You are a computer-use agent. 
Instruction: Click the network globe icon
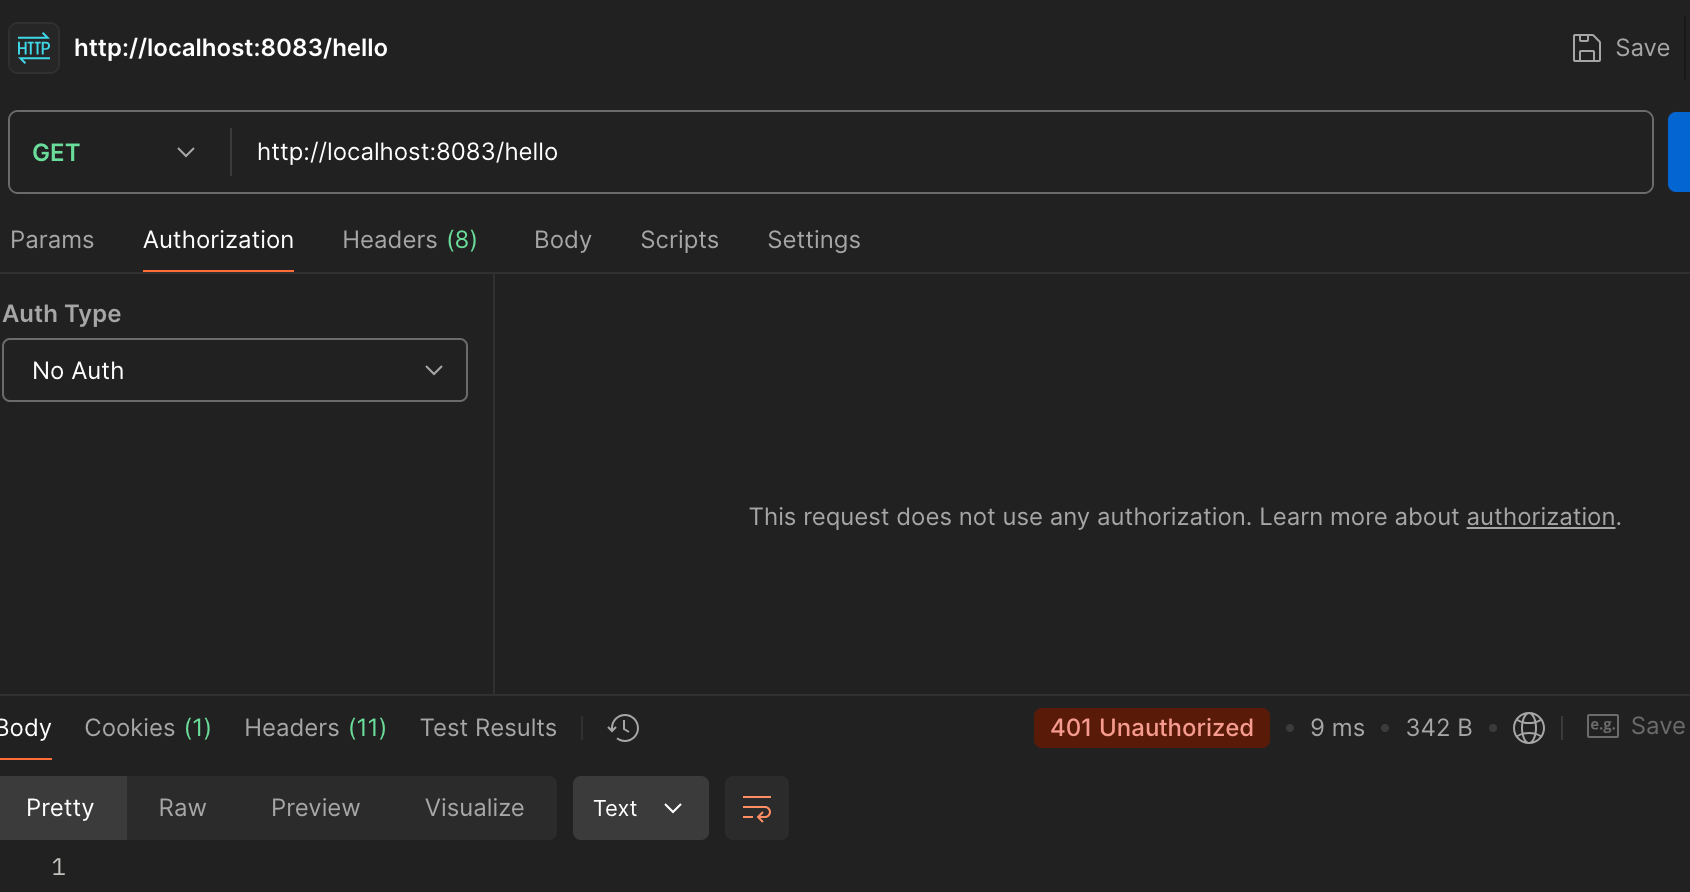coord(1528,728)
